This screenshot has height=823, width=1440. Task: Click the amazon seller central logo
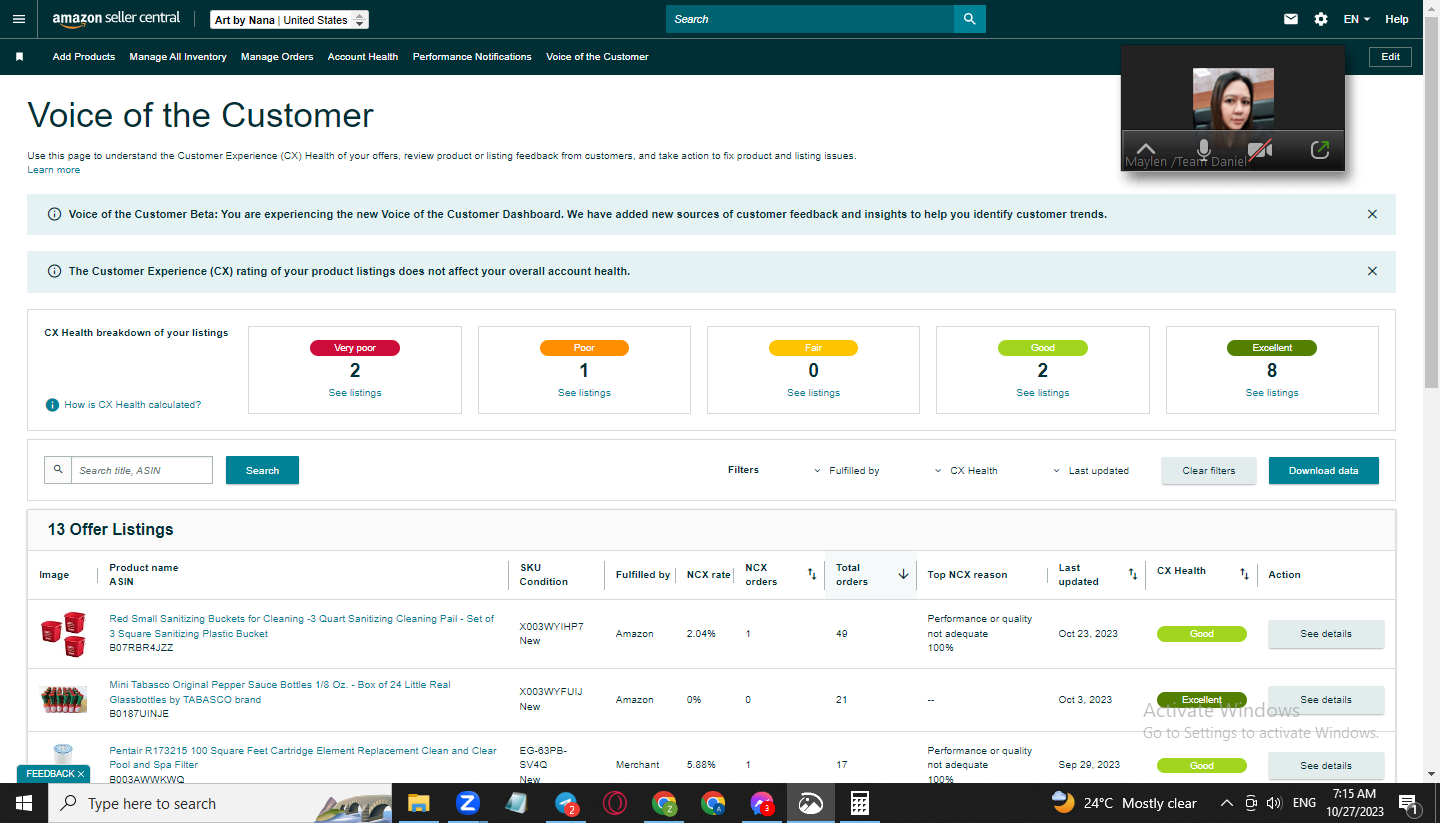(x=116, y=19)
